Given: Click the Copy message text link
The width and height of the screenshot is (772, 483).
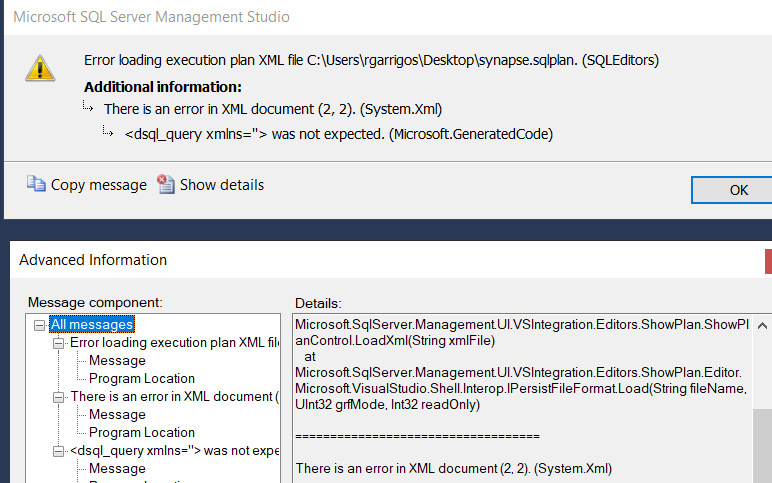Looking at the screenshot, I should pos(96,185).
